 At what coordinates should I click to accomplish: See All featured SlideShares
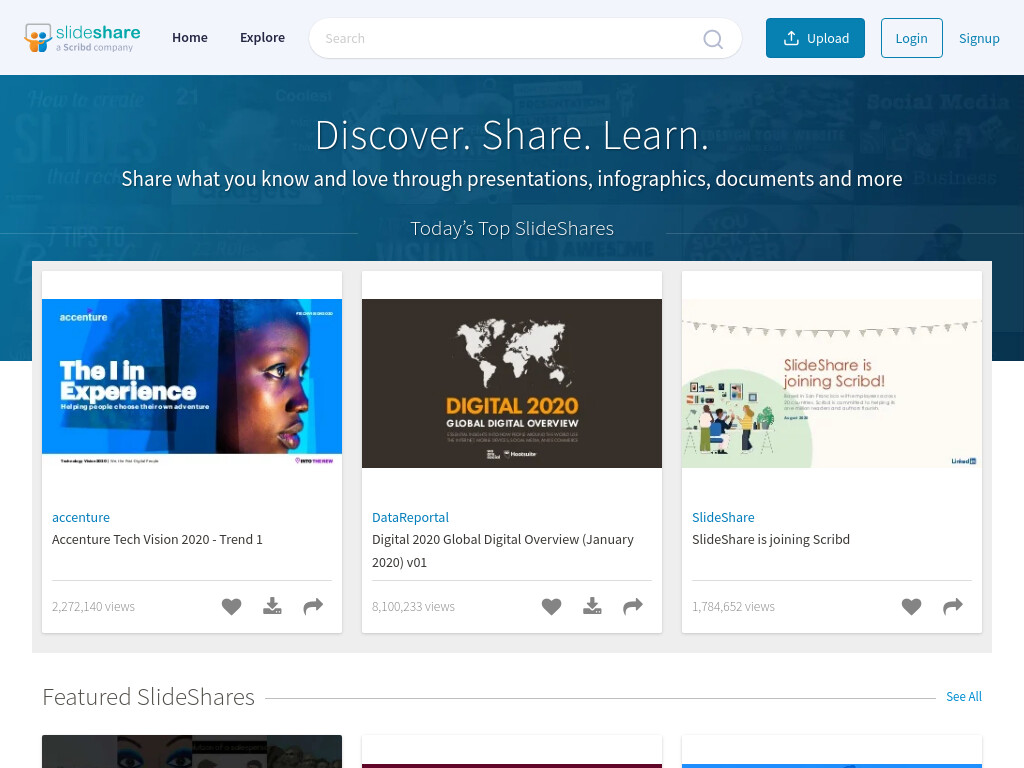pos(964,697)
